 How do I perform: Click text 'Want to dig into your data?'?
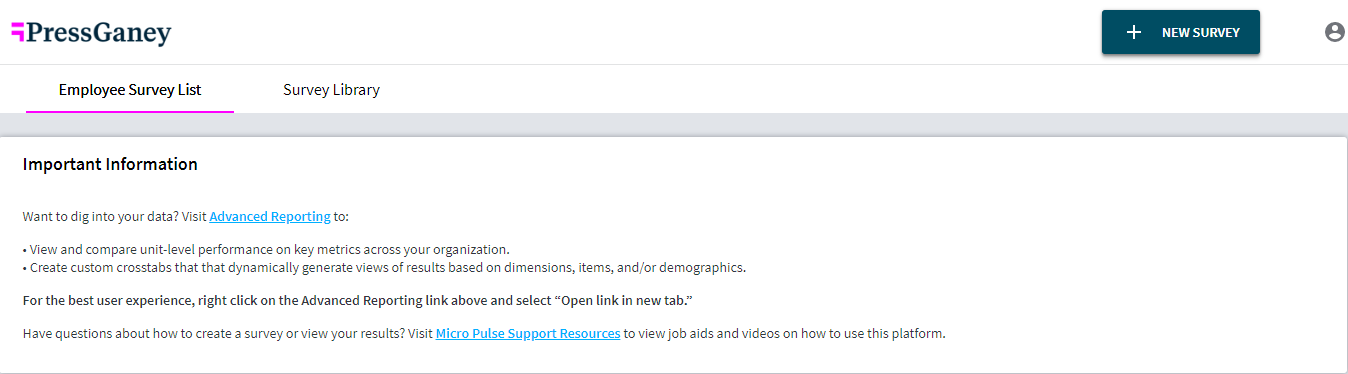coord(100,216)
